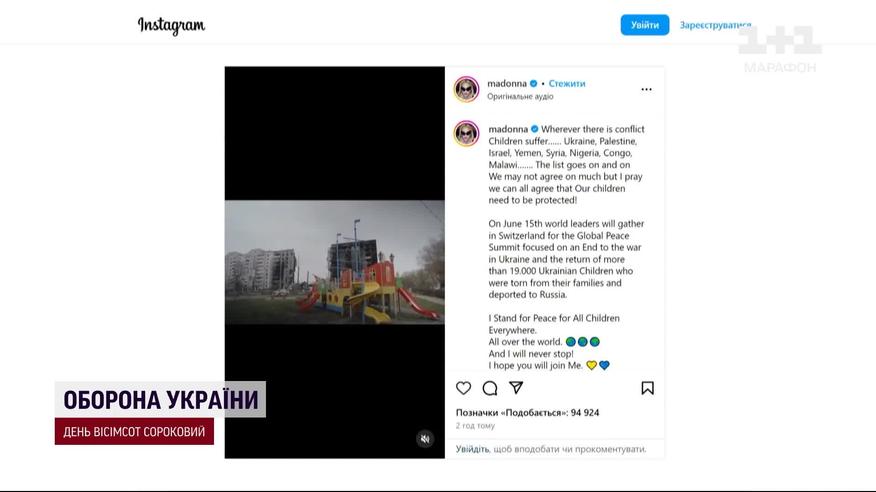Like the post with the heart icon

[x=463, y=388]
